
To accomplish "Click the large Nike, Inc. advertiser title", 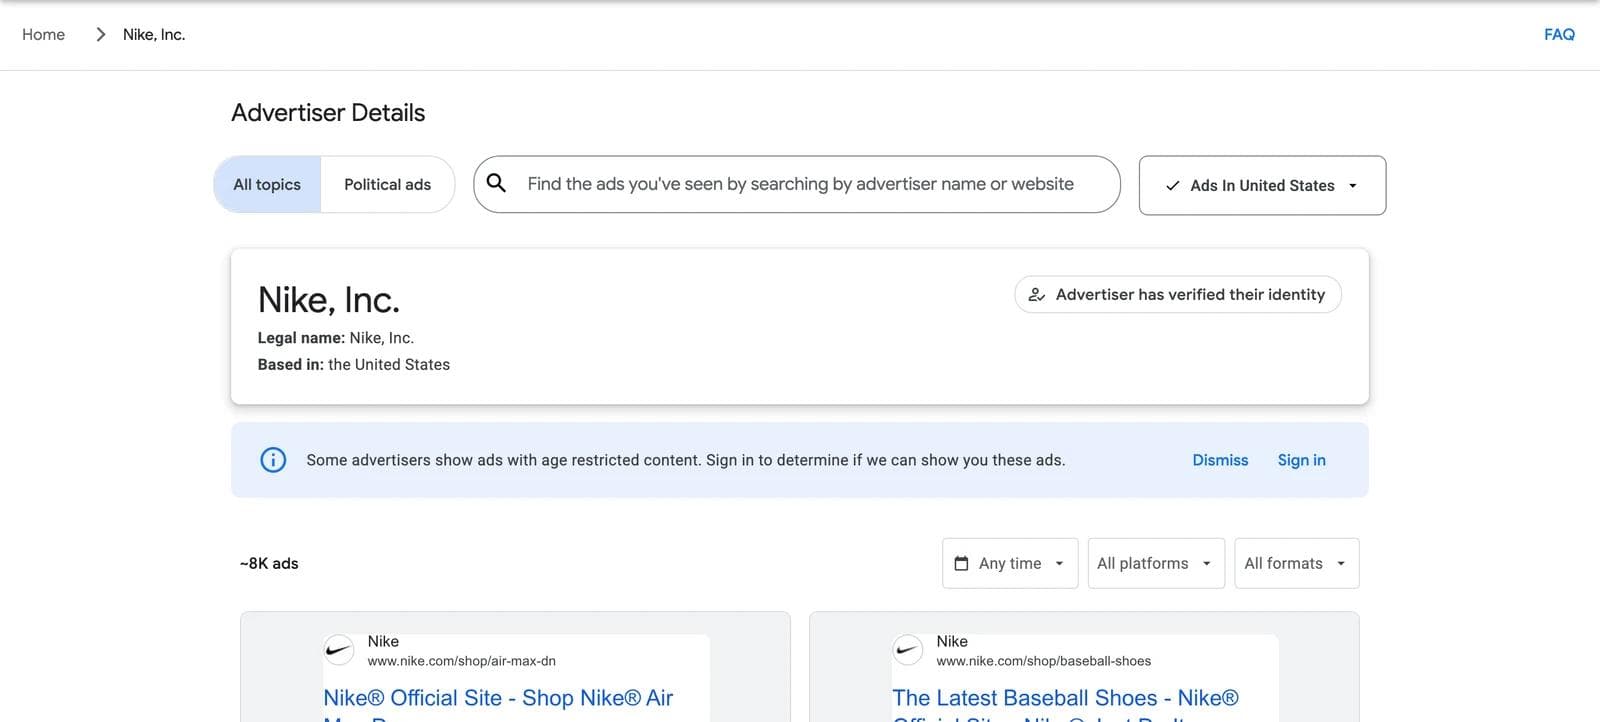I will pyautogui.click(x=329, y=299).
